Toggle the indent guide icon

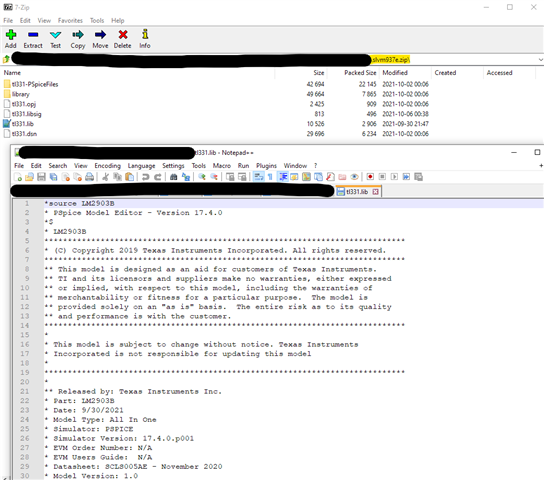(283, 177)
